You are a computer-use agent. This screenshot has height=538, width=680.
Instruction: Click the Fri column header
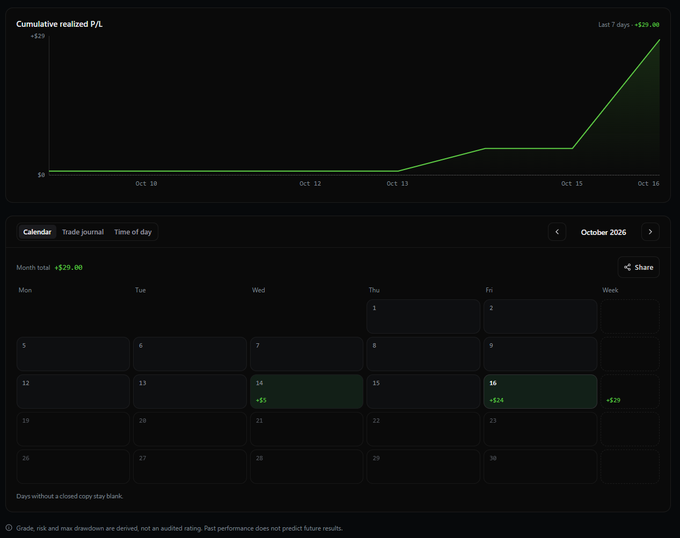(489, 290)
